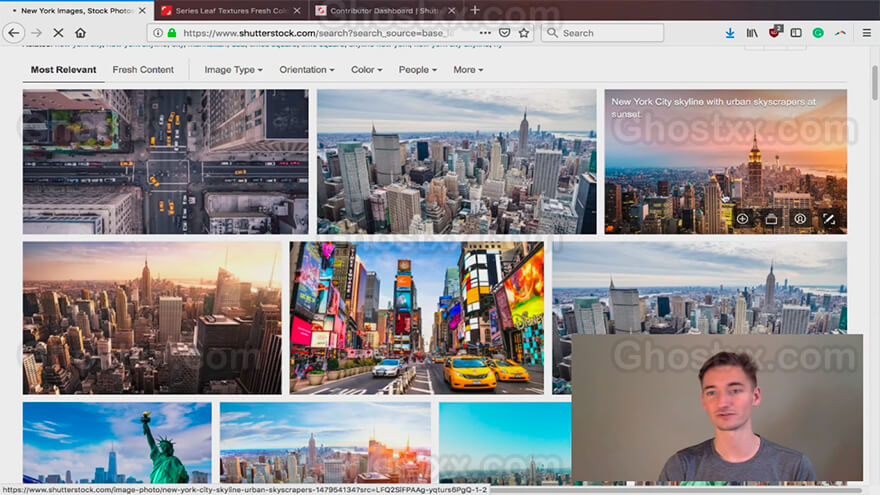Click the multicolor arc extension icon

(x=840, y=33)
